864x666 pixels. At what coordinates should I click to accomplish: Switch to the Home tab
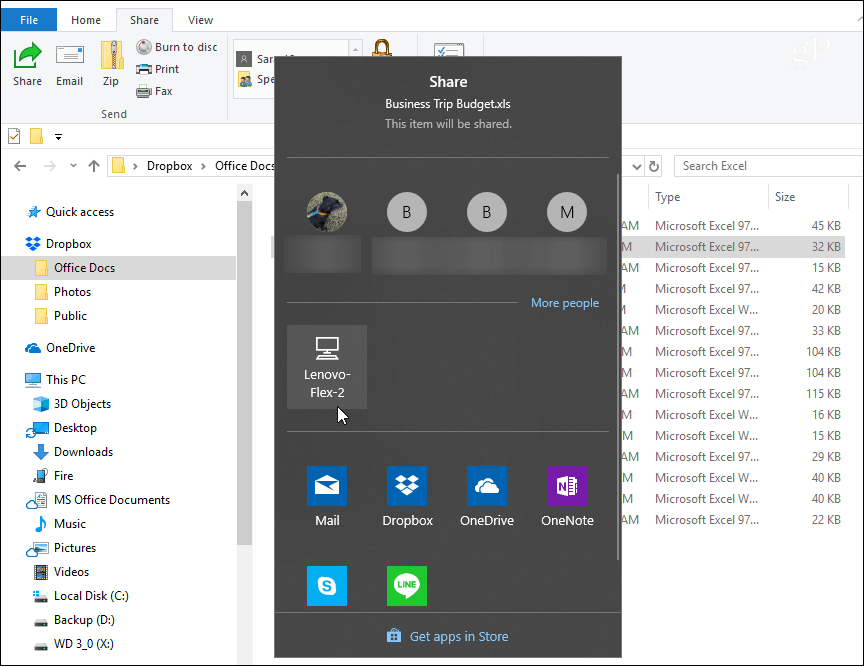(86, 20)
